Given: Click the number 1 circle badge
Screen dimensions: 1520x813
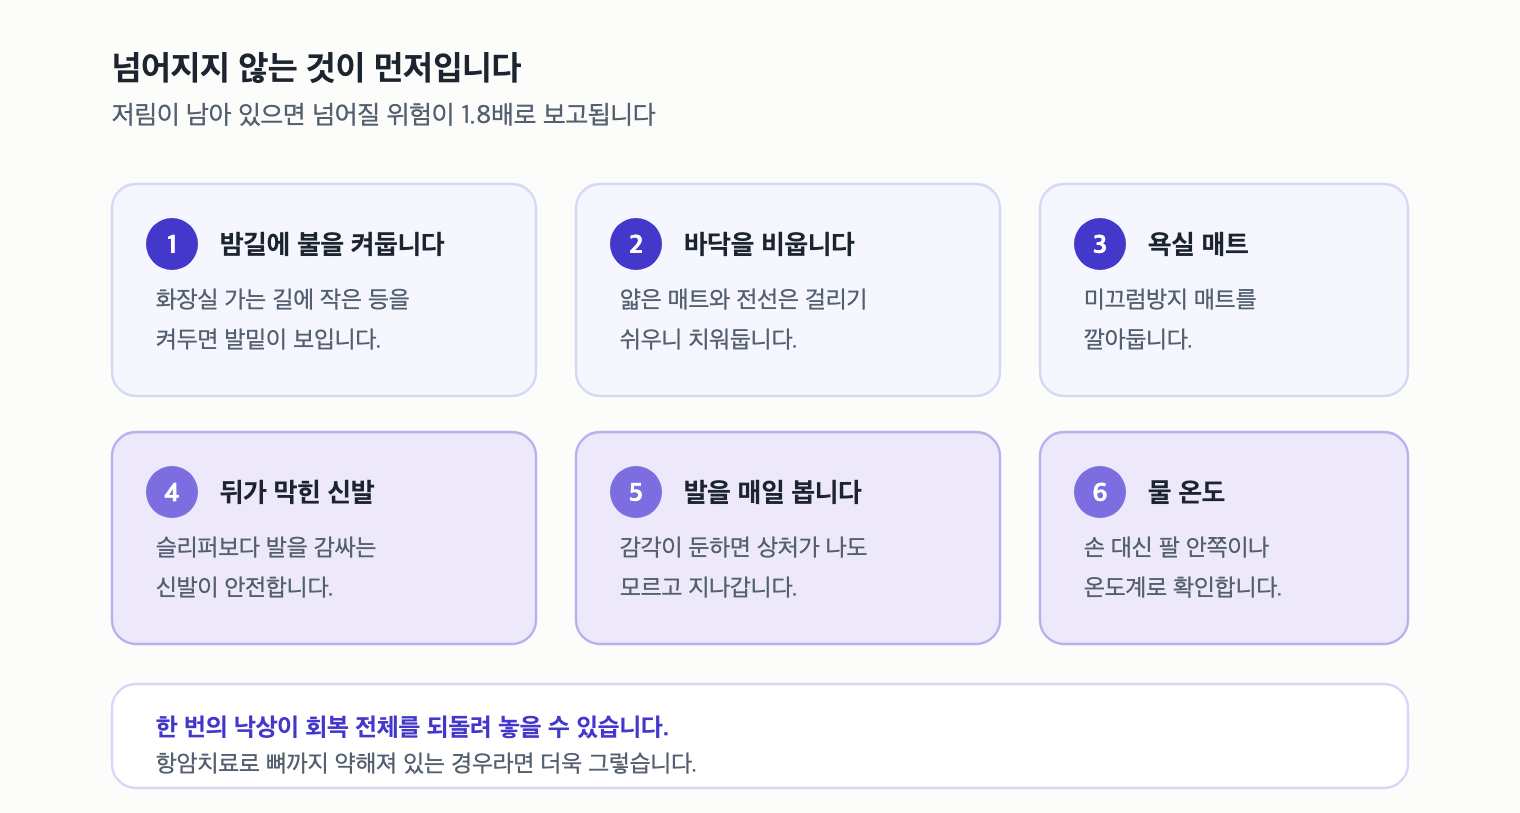Looking at the screenshot, I should pos(172,244).
